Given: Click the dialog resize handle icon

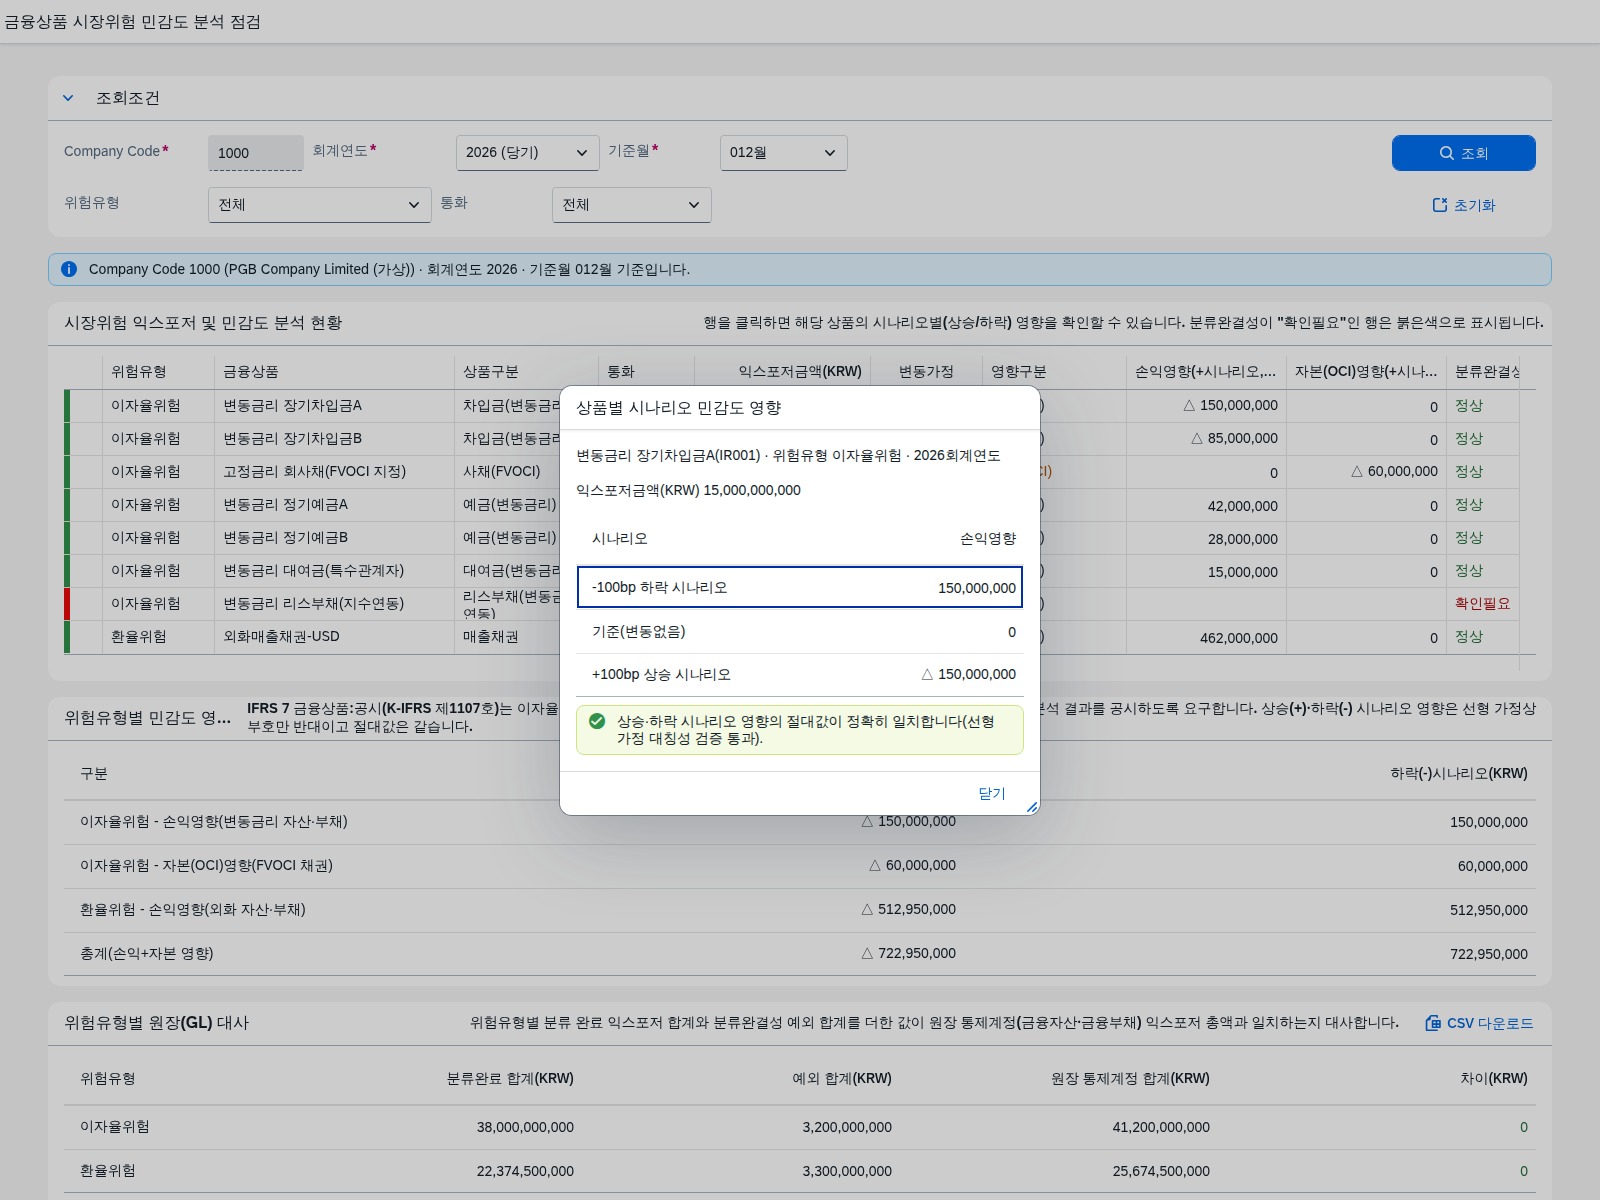Looking at the screenshot, I should (x=1032, y=806).
